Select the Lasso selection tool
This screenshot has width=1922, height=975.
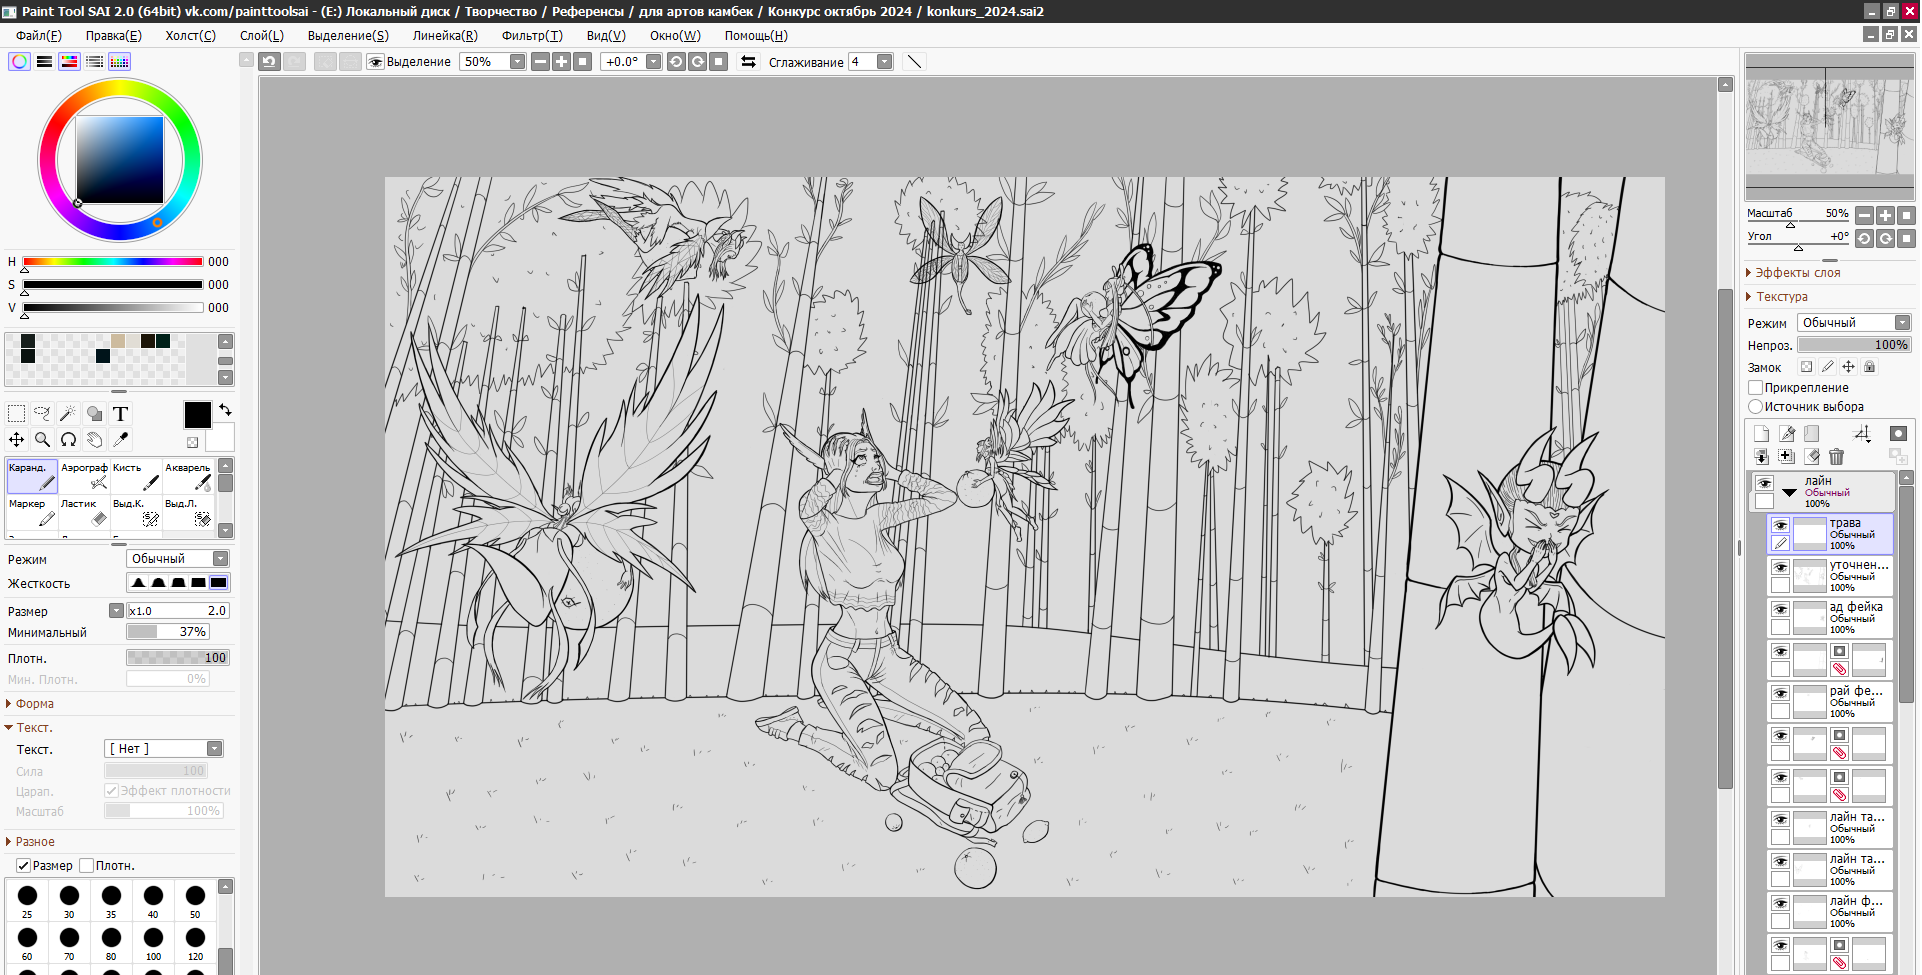tap(42, 414)
